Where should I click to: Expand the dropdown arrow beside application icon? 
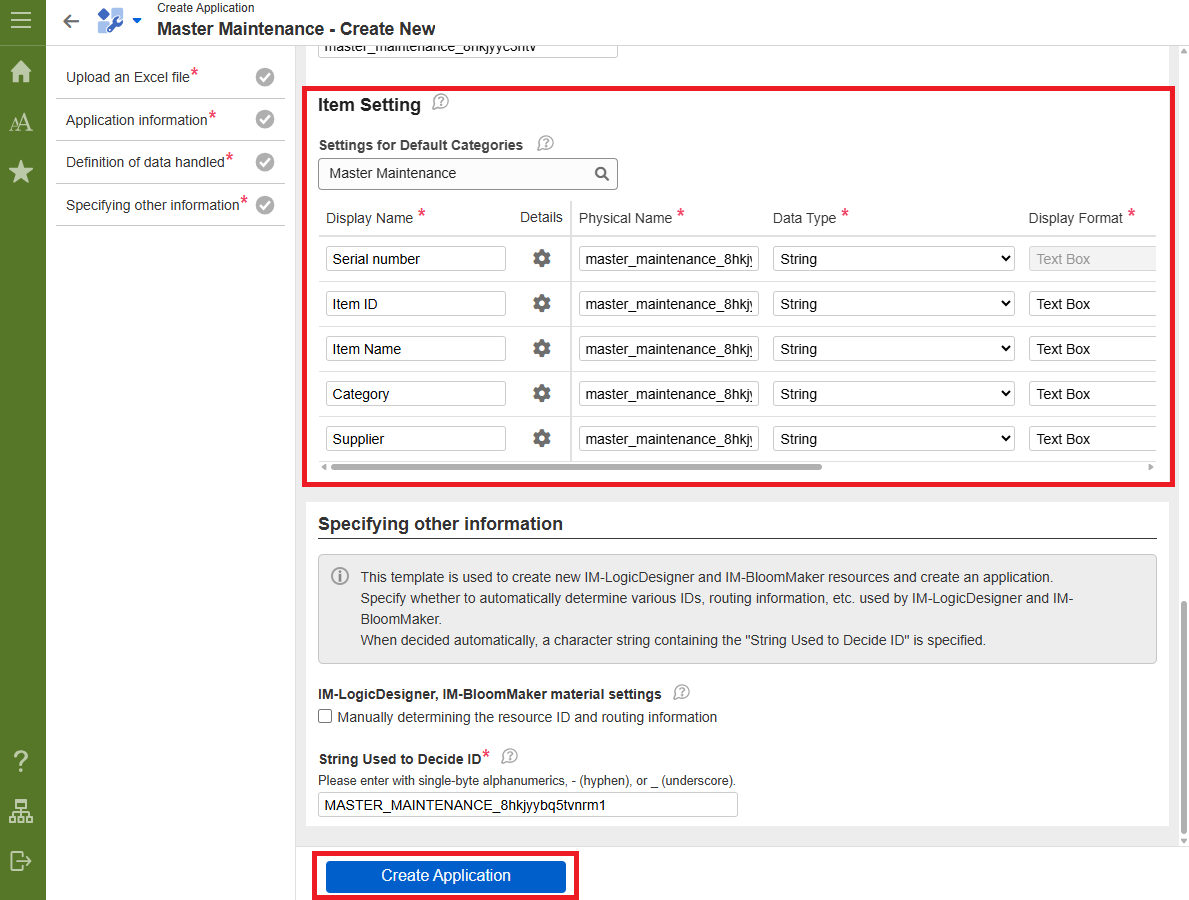(x=137, y=20)
